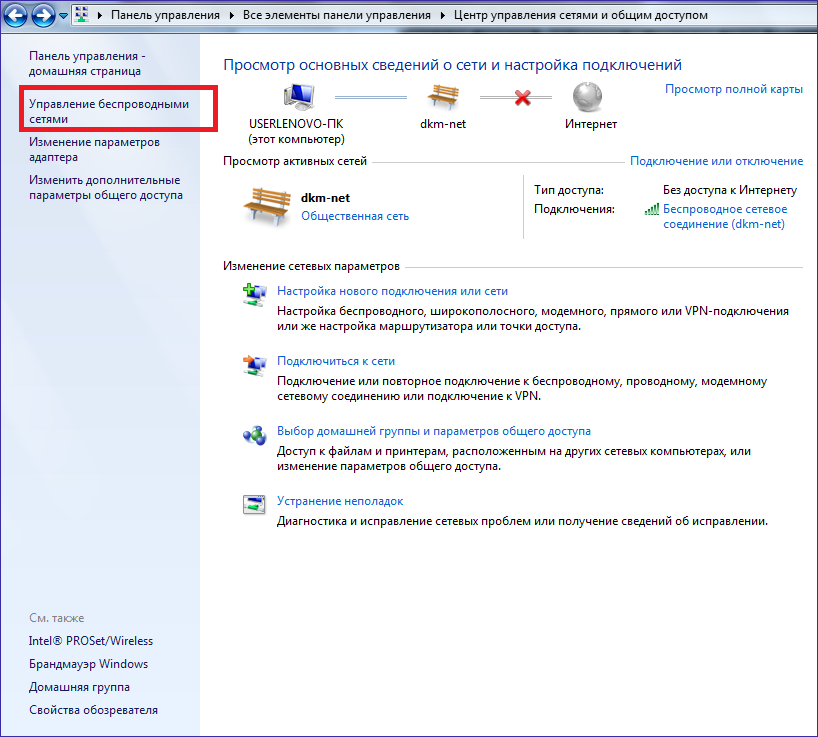Click Общественная сеть network type link
Screen dimensions: 818x737
point(354,216)
